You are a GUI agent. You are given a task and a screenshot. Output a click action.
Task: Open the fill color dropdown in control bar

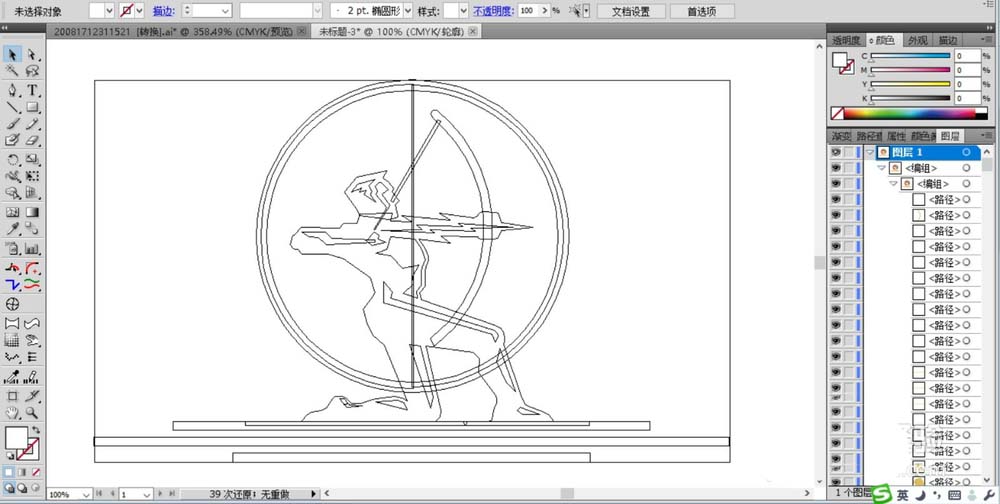(x=108, y=11)
